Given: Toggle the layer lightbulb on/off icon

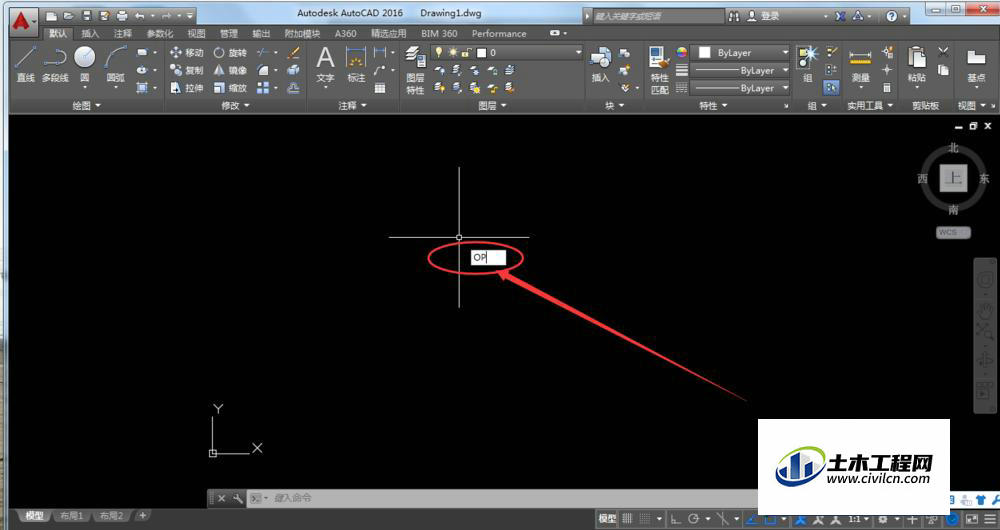Looking at the screenshot, I should click(x=439, y=53).
